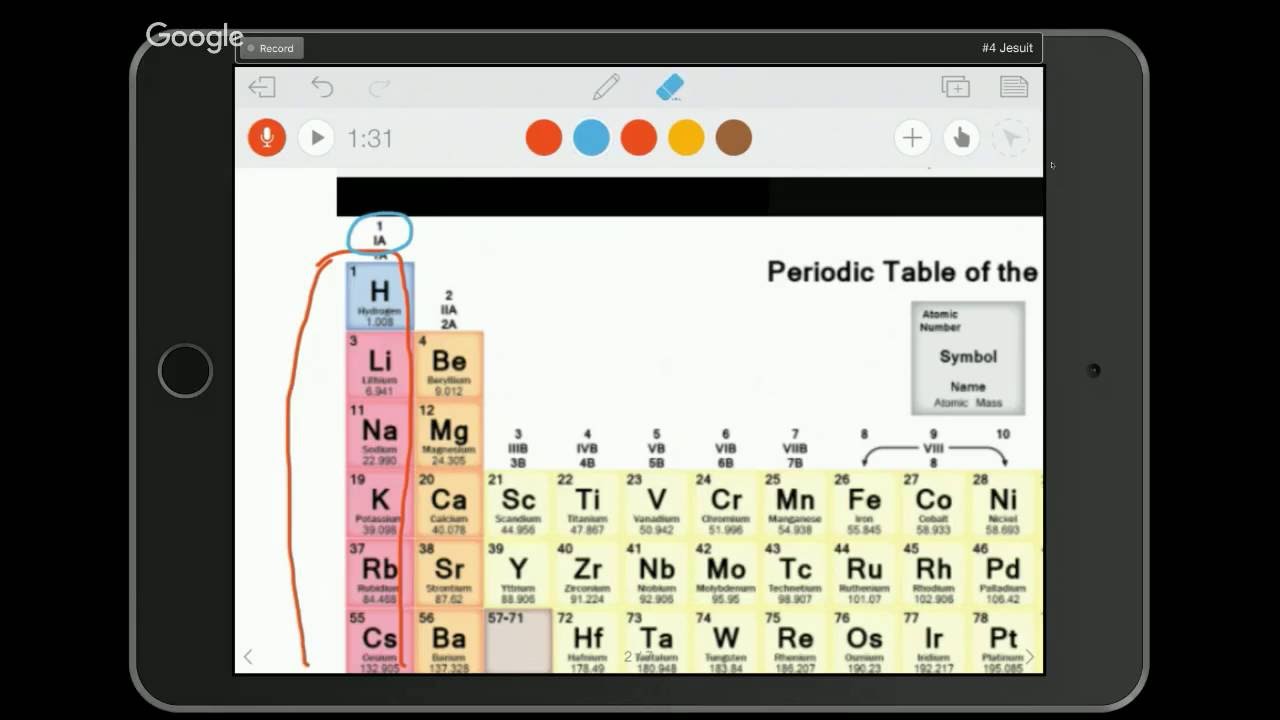
Task: Tap the Magnesium Mg cell
Action: click(x=448, y=435)
